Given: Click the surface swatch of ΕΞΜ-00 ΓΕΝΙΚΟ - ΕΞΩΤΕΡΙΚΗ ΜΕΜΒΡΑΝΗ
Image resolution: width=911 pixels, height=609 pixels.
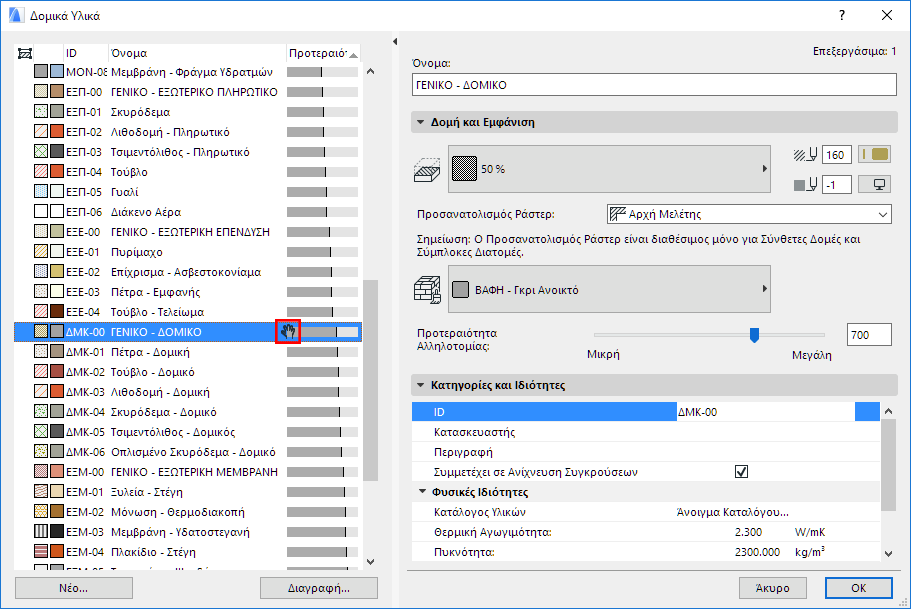Looking at the screenshot, I should point(57,472).
